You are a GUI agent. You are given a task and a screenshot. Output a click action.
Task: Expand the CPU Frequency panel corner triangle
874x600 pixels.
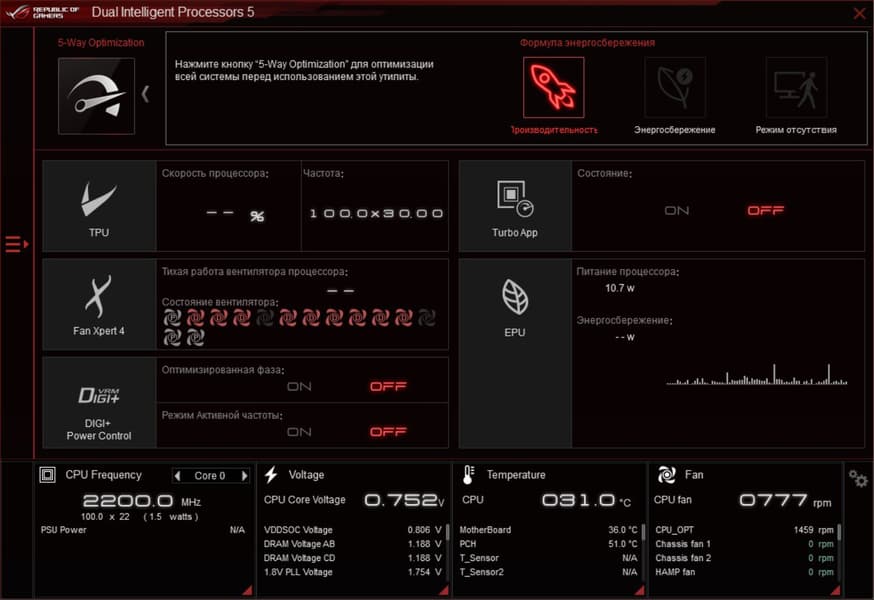point(247,590)
